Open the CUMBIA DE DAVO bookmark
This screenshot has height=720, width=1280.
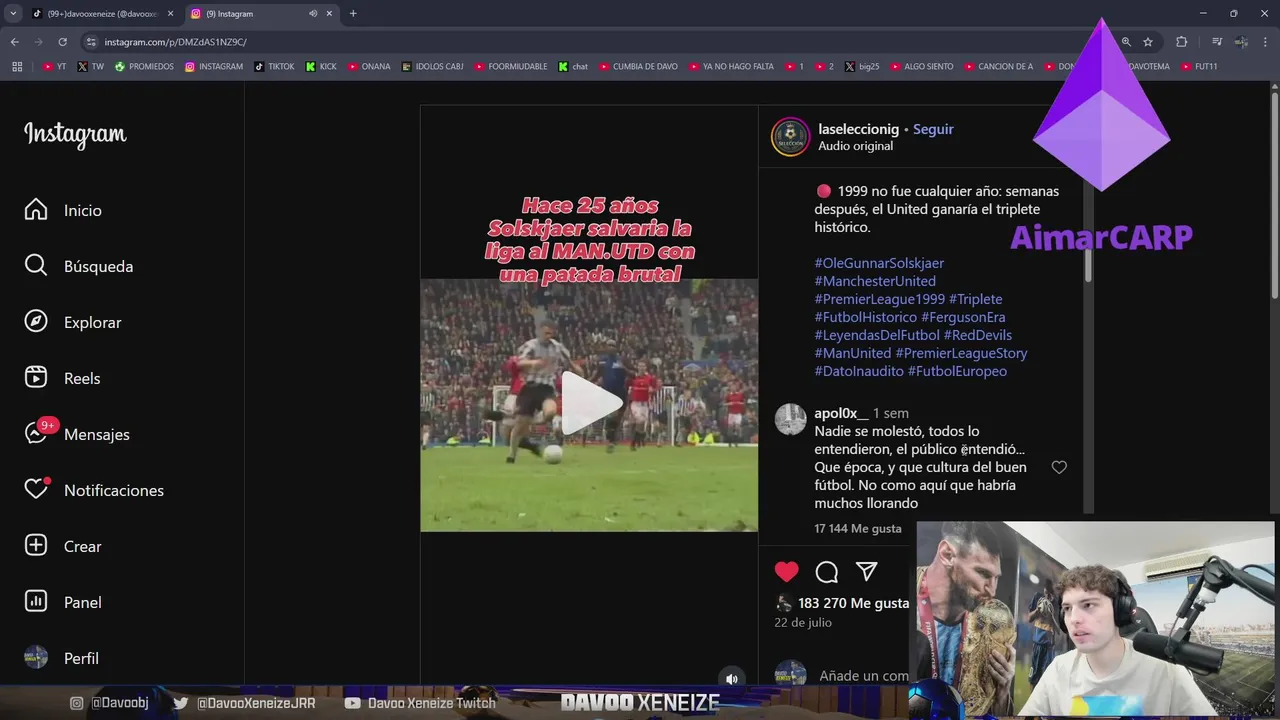[639, 66]
